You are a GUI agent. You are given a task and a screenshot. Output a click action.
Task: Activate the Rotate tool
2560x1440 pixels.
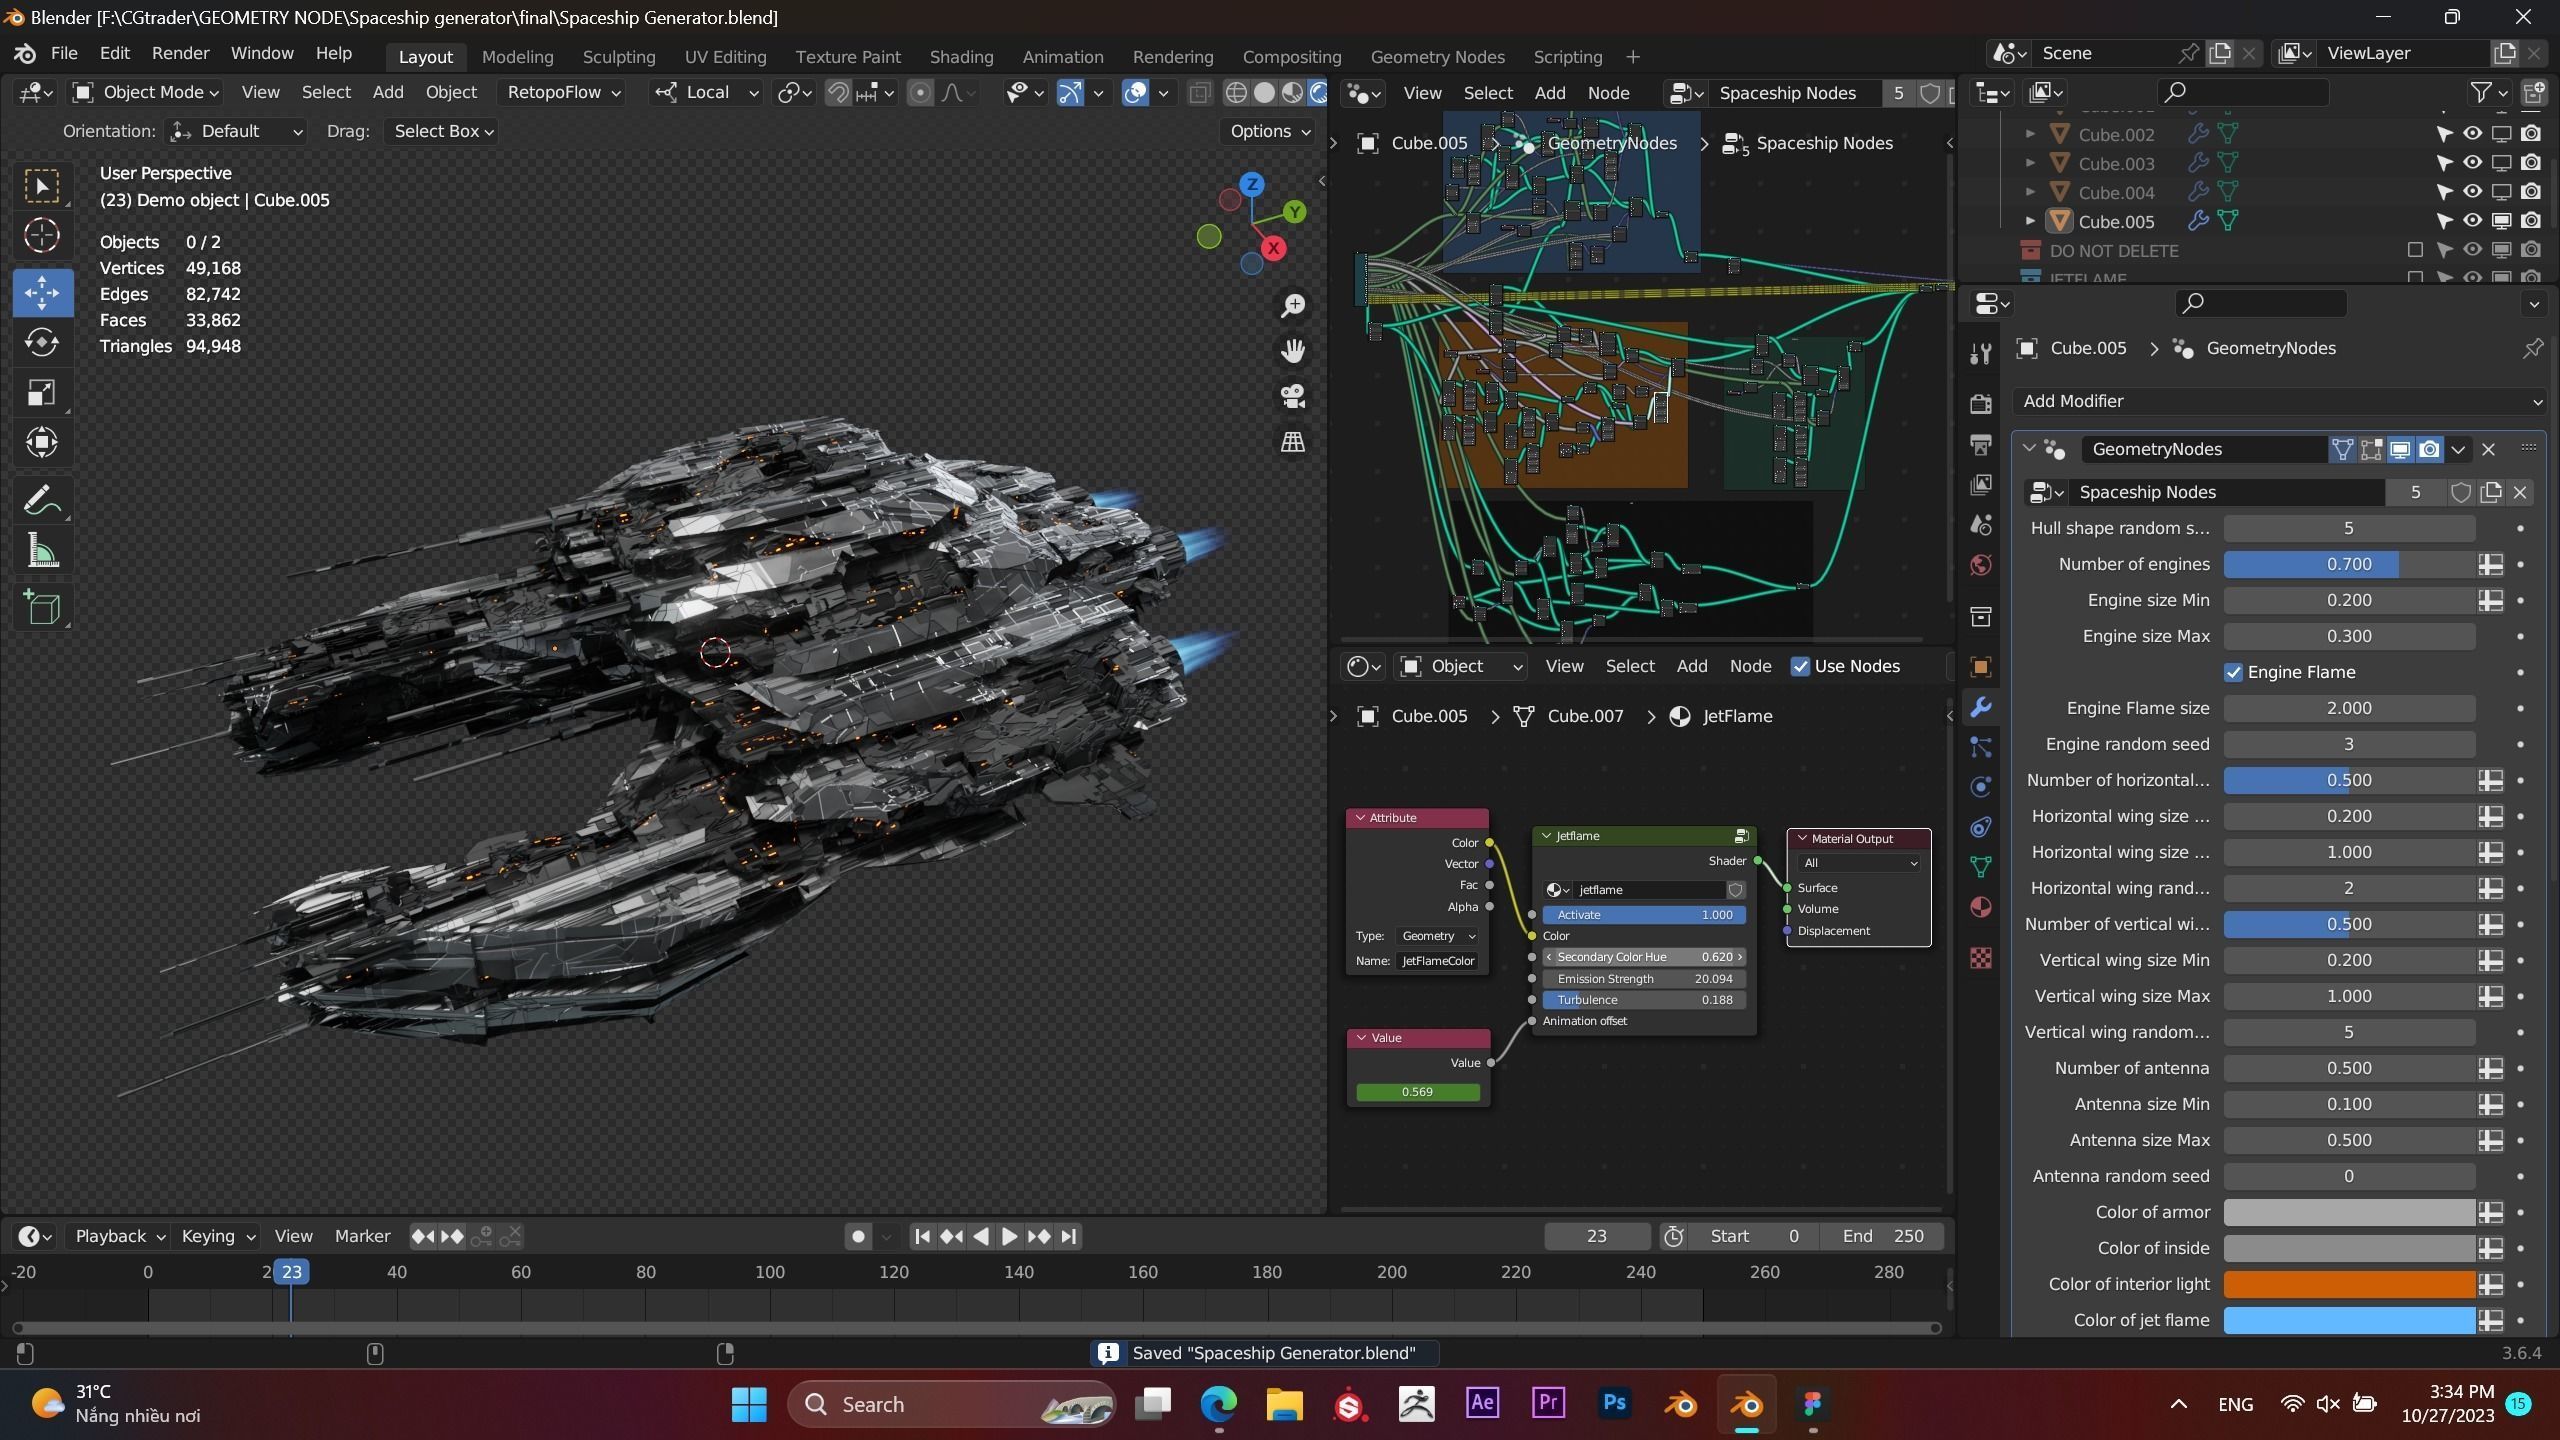pos(42,343)
